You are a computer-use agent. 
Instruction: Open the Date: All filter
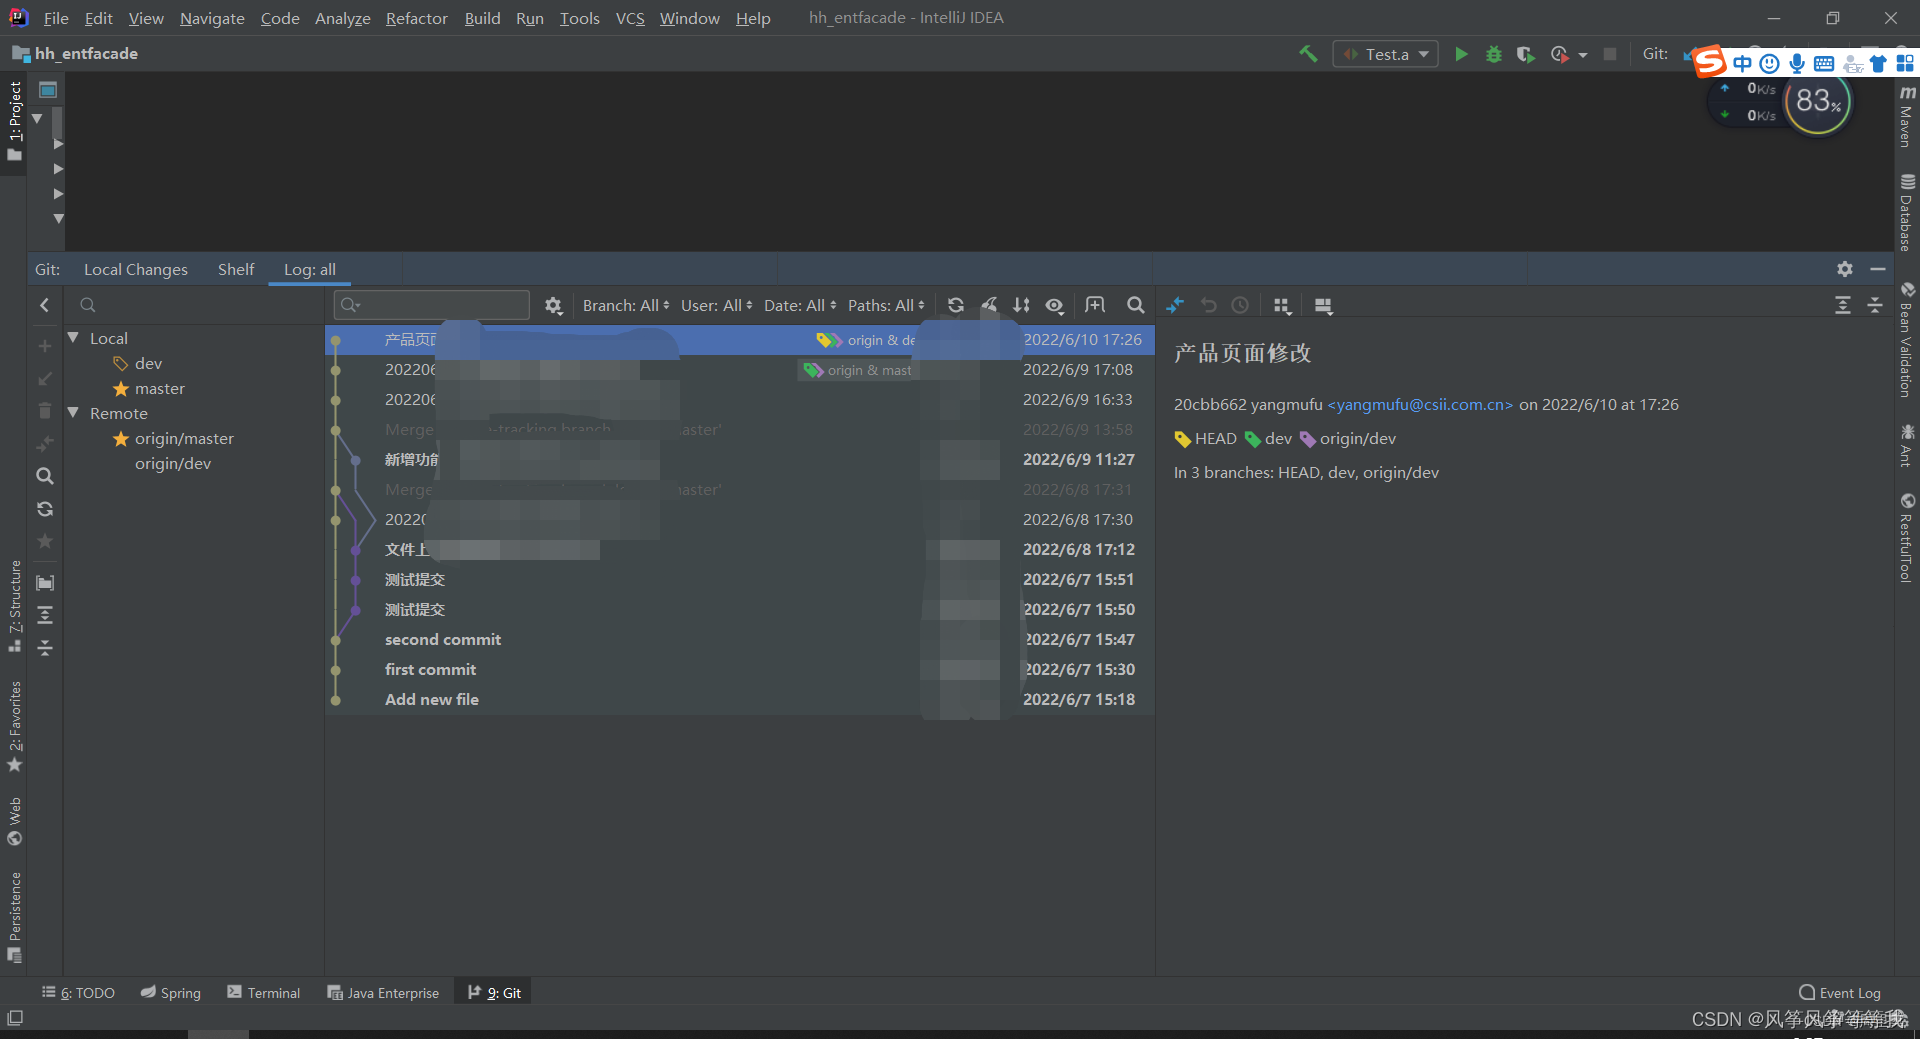point(800,305)
